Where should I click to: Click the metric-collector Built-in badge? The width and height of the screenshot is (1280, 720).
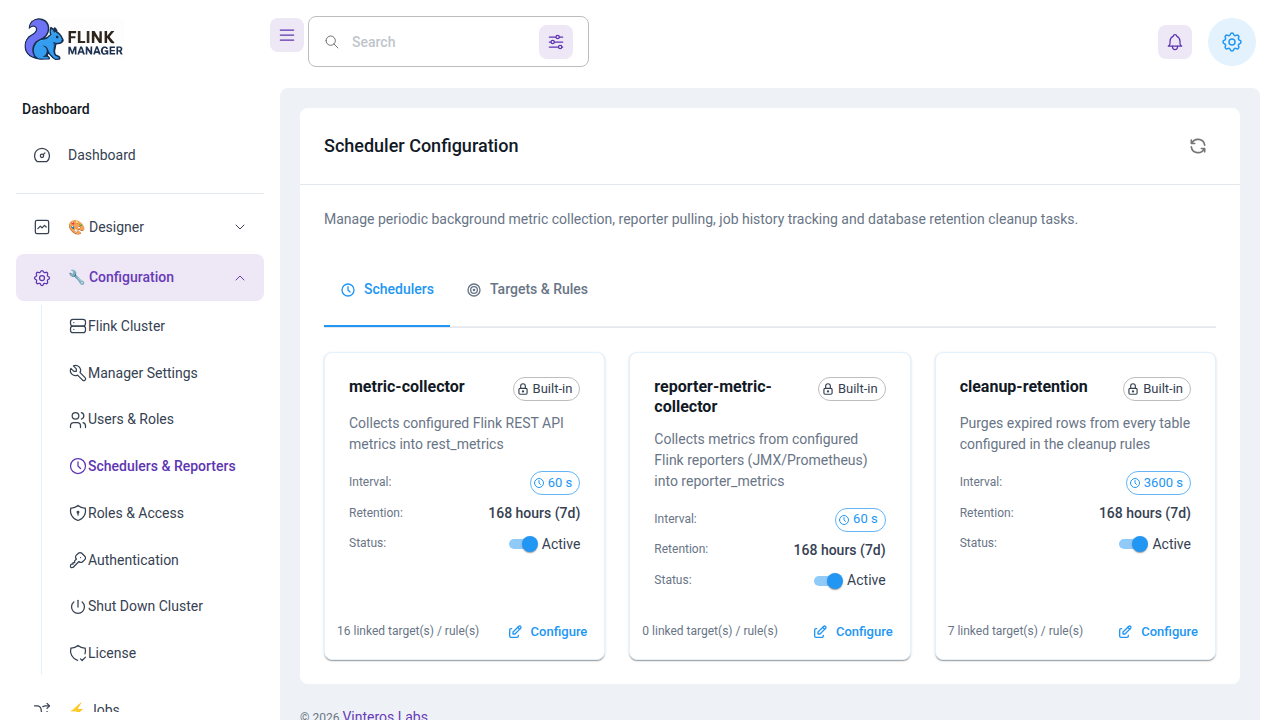tap(547, 389)
